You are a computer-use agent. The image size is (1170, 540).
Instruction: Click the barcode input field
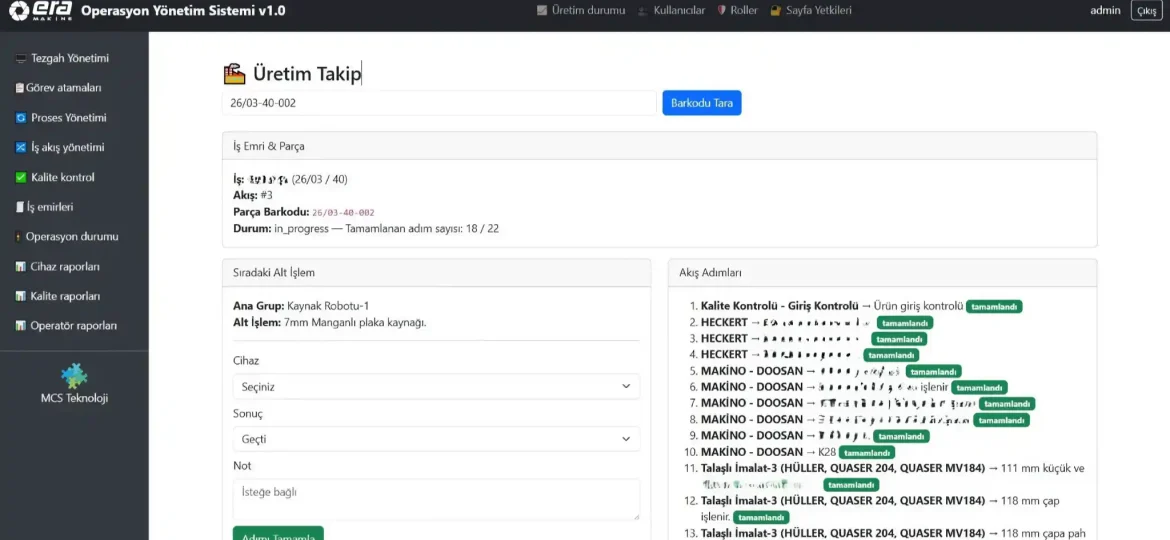point(439,103)
